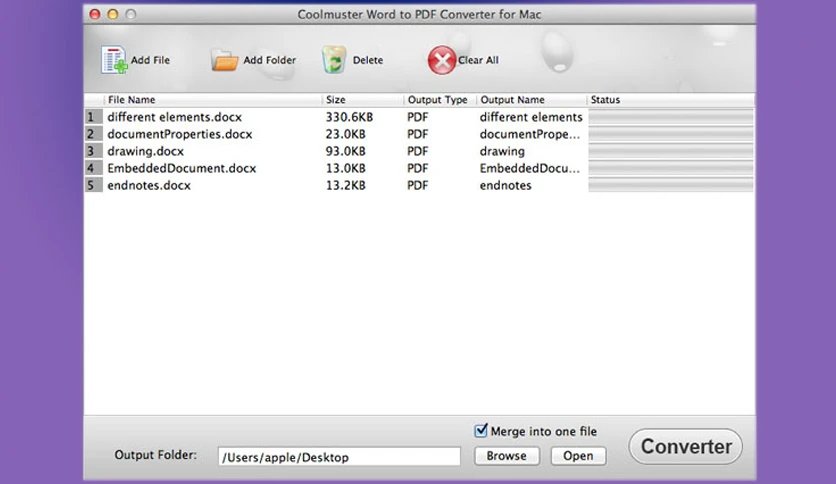The image size is (836, 484).
Task: Select the different elements.docx file row
Action: (419, 117)
